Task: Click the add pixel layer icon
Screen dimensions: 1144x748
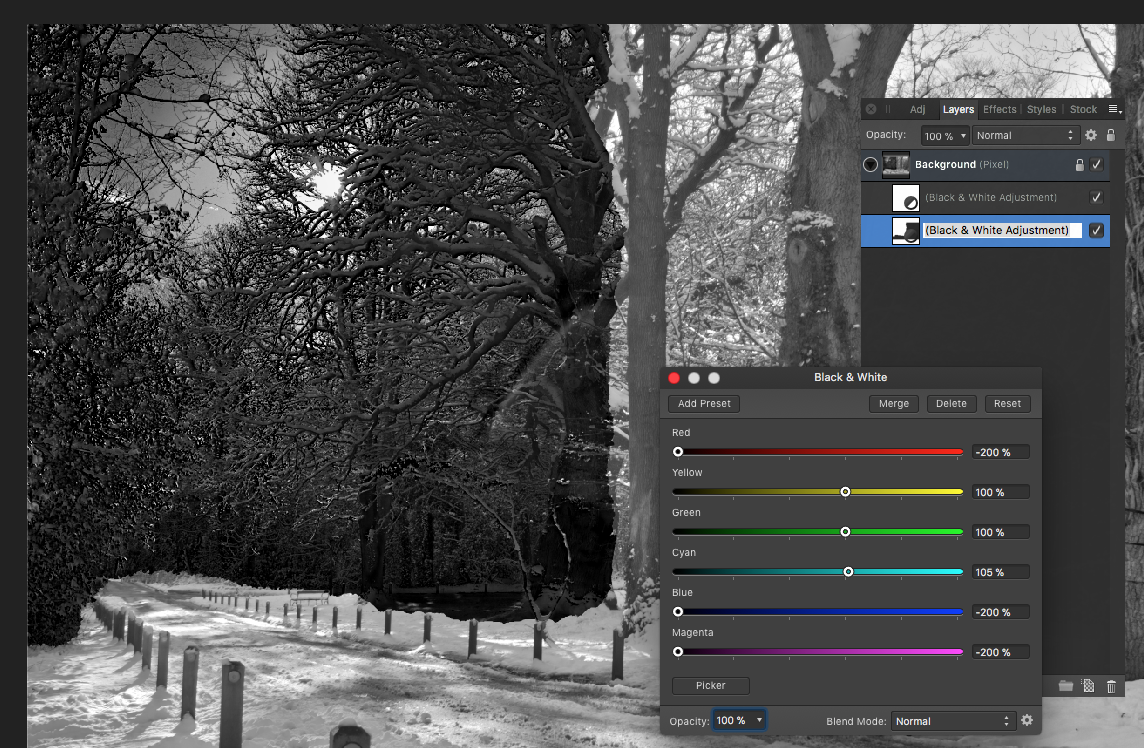Action: coord(1089,686)
